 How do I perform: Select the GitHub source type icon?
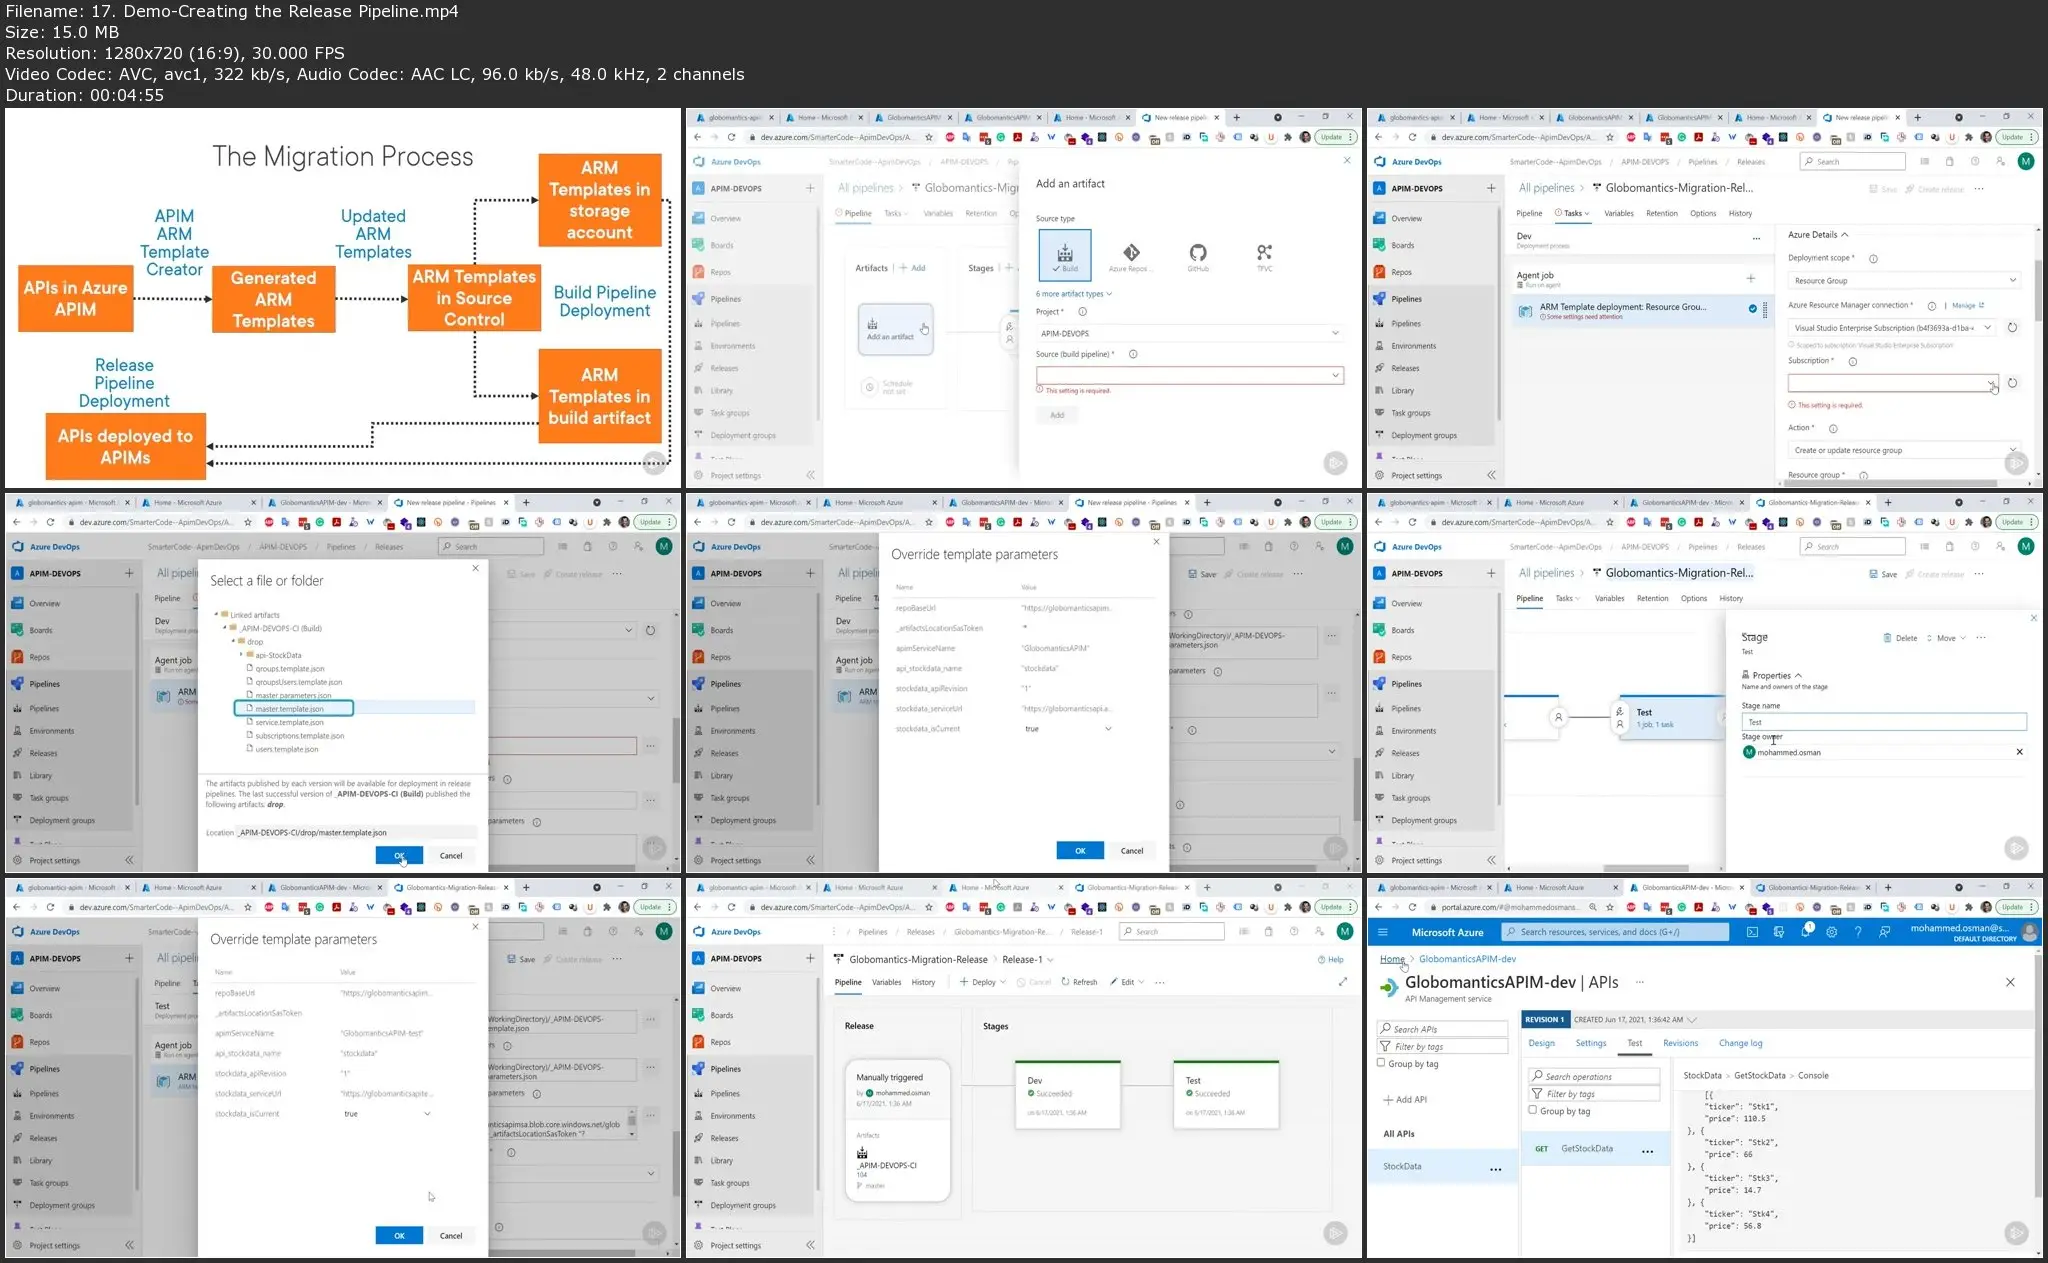tap(1198, 255)
